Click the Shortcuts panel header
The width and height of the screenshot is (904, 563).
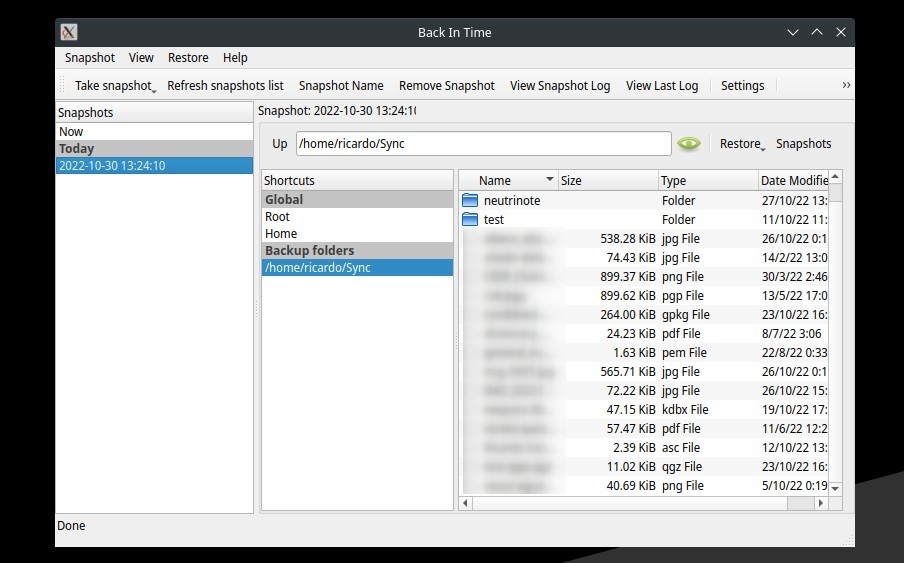(357, 180)
